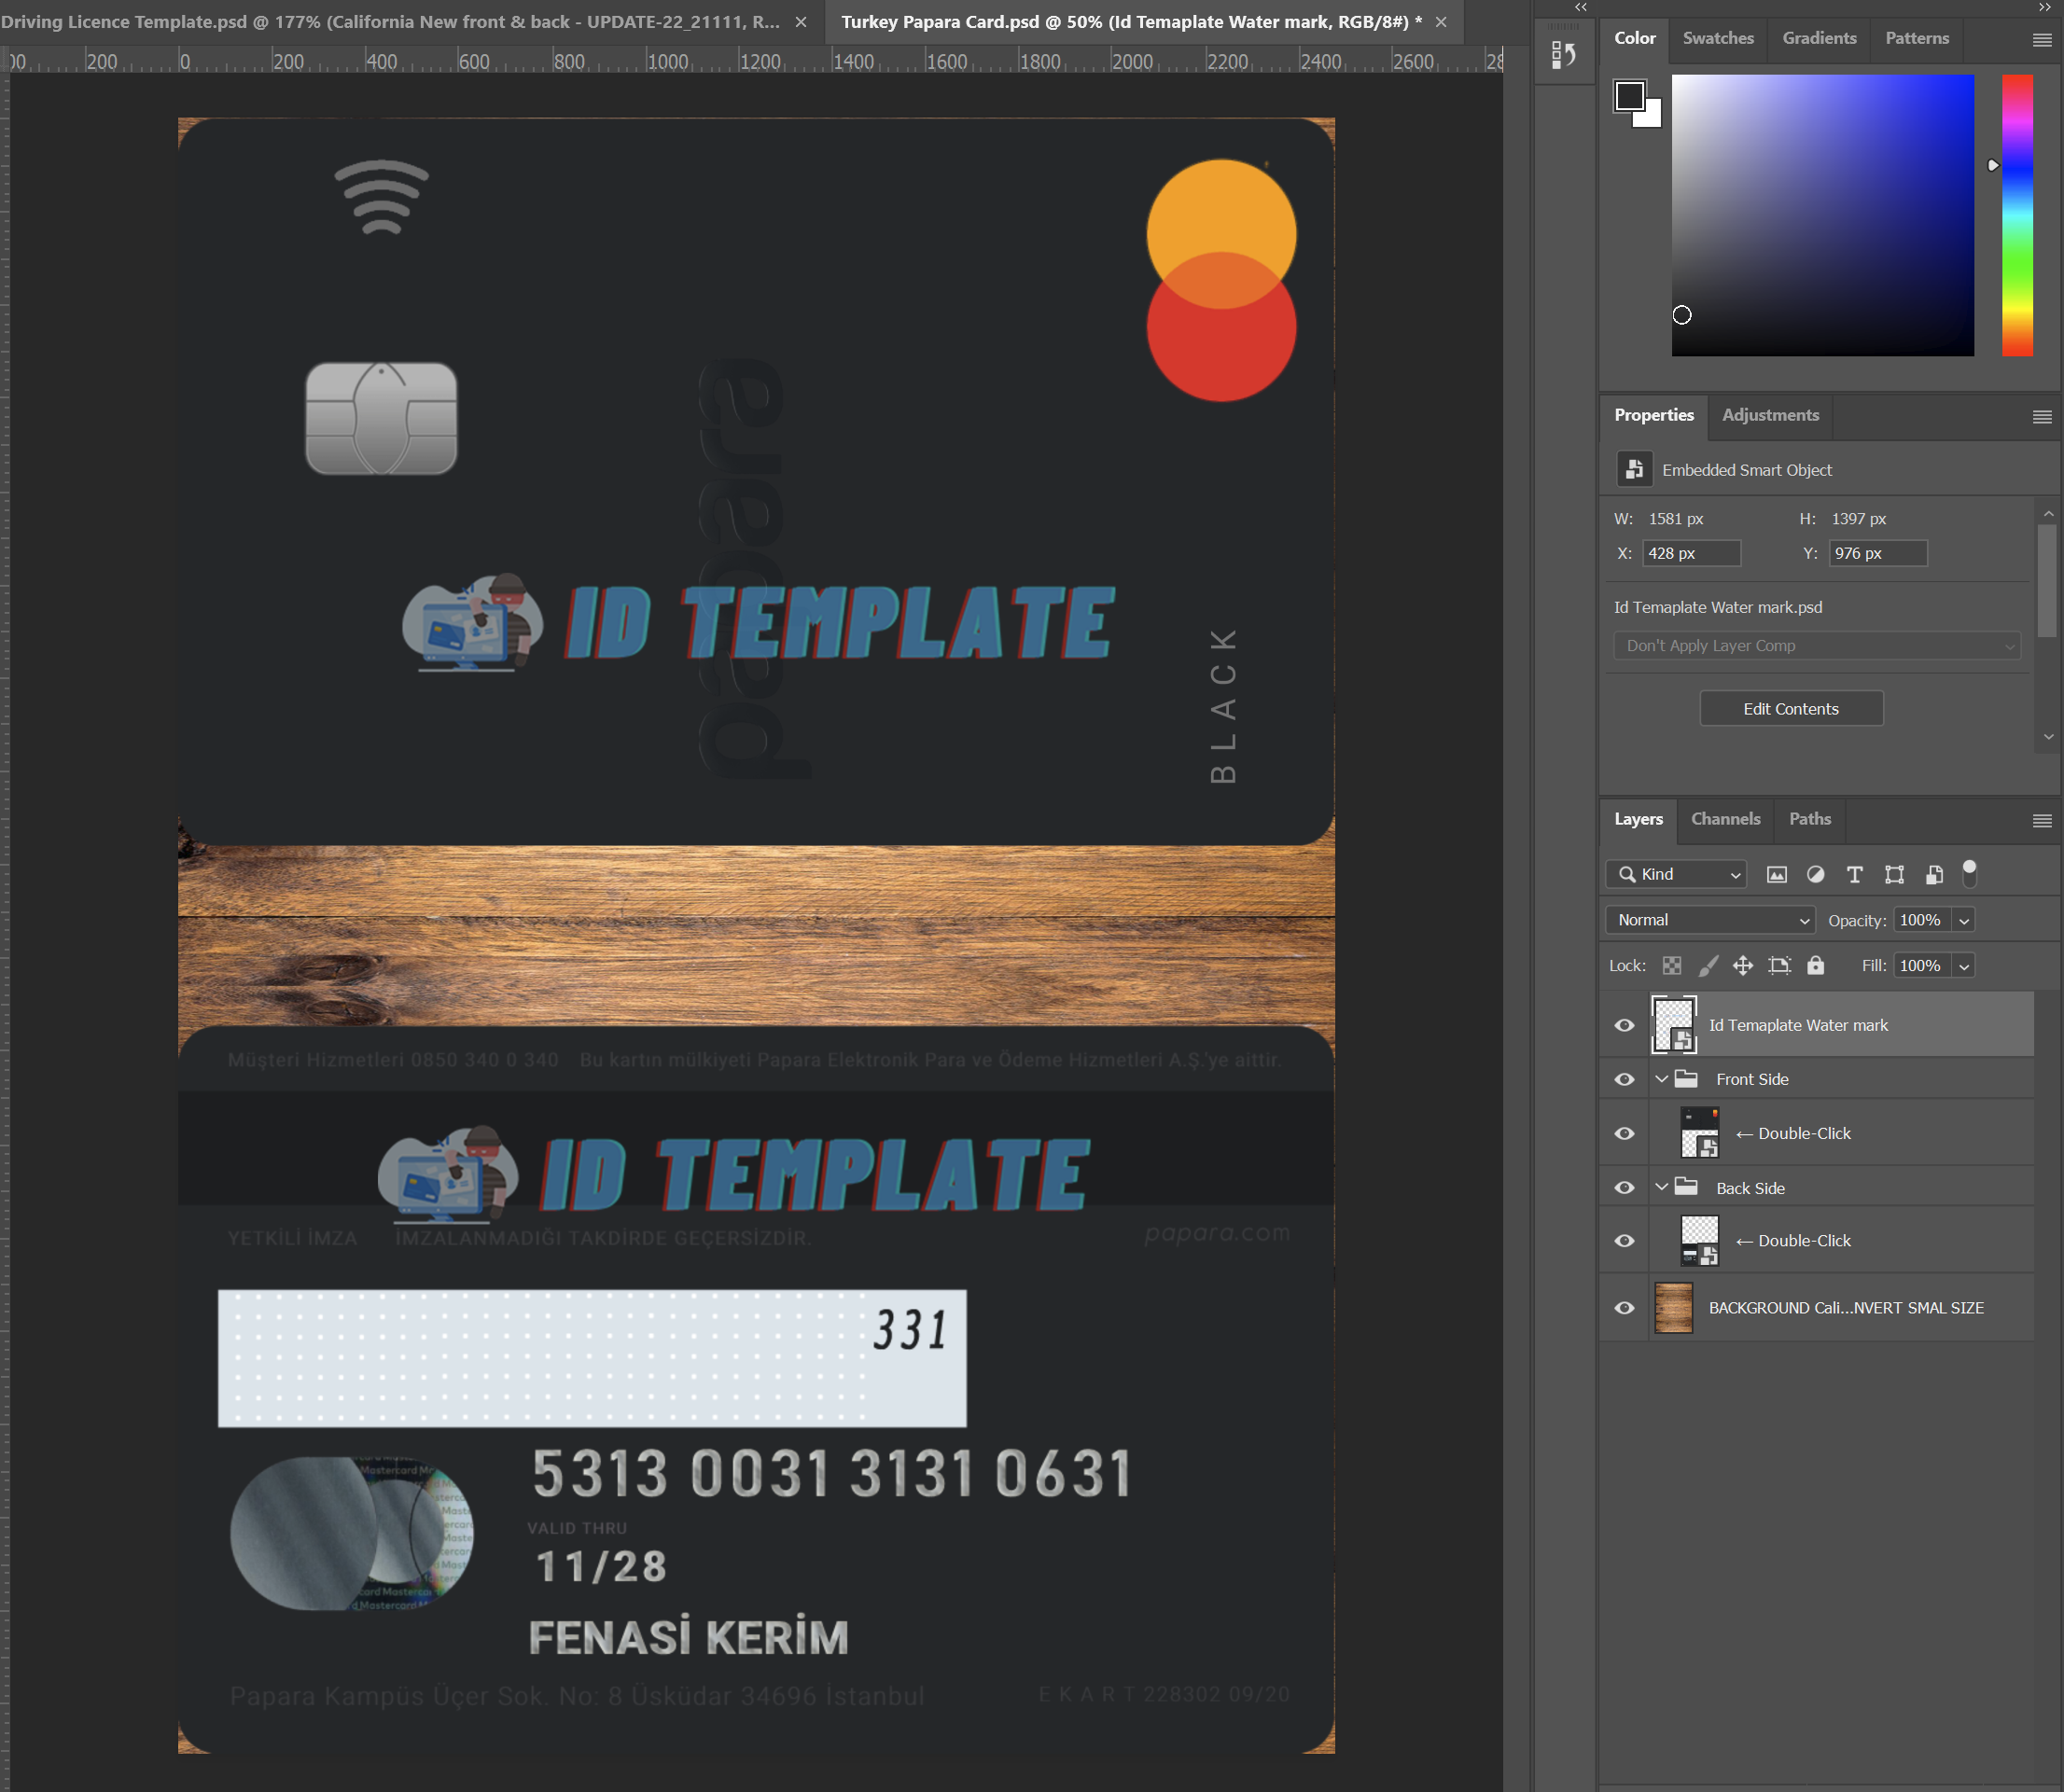Prevent artboard auto-nesting lock icon
Viewport: 2064px width, 1792px height.
click(x=1779, y=966)
